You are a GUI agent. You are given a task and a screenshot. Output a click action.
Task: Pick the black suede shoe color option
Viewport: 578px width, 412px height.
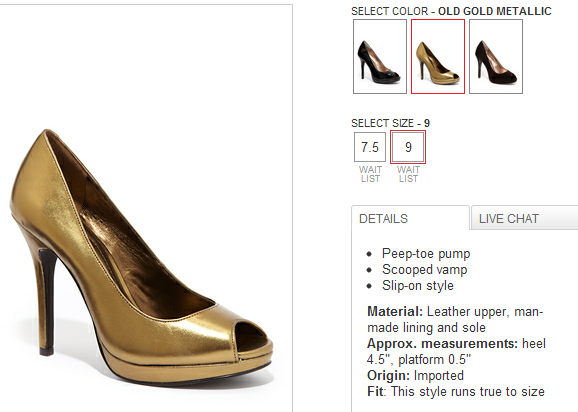(496, 56)
